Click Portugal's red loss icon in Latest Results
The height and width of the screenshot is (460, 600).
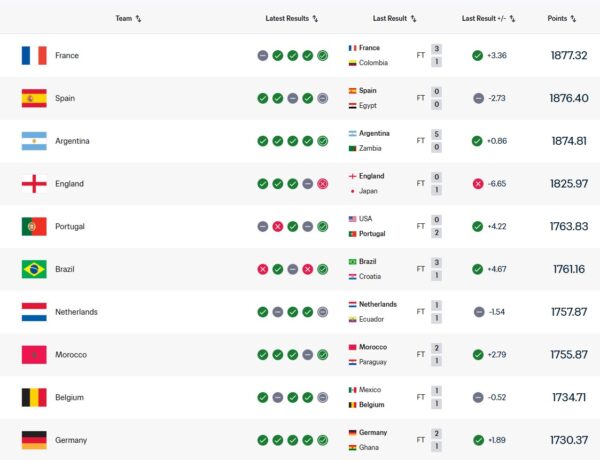[x=277, y=227]
